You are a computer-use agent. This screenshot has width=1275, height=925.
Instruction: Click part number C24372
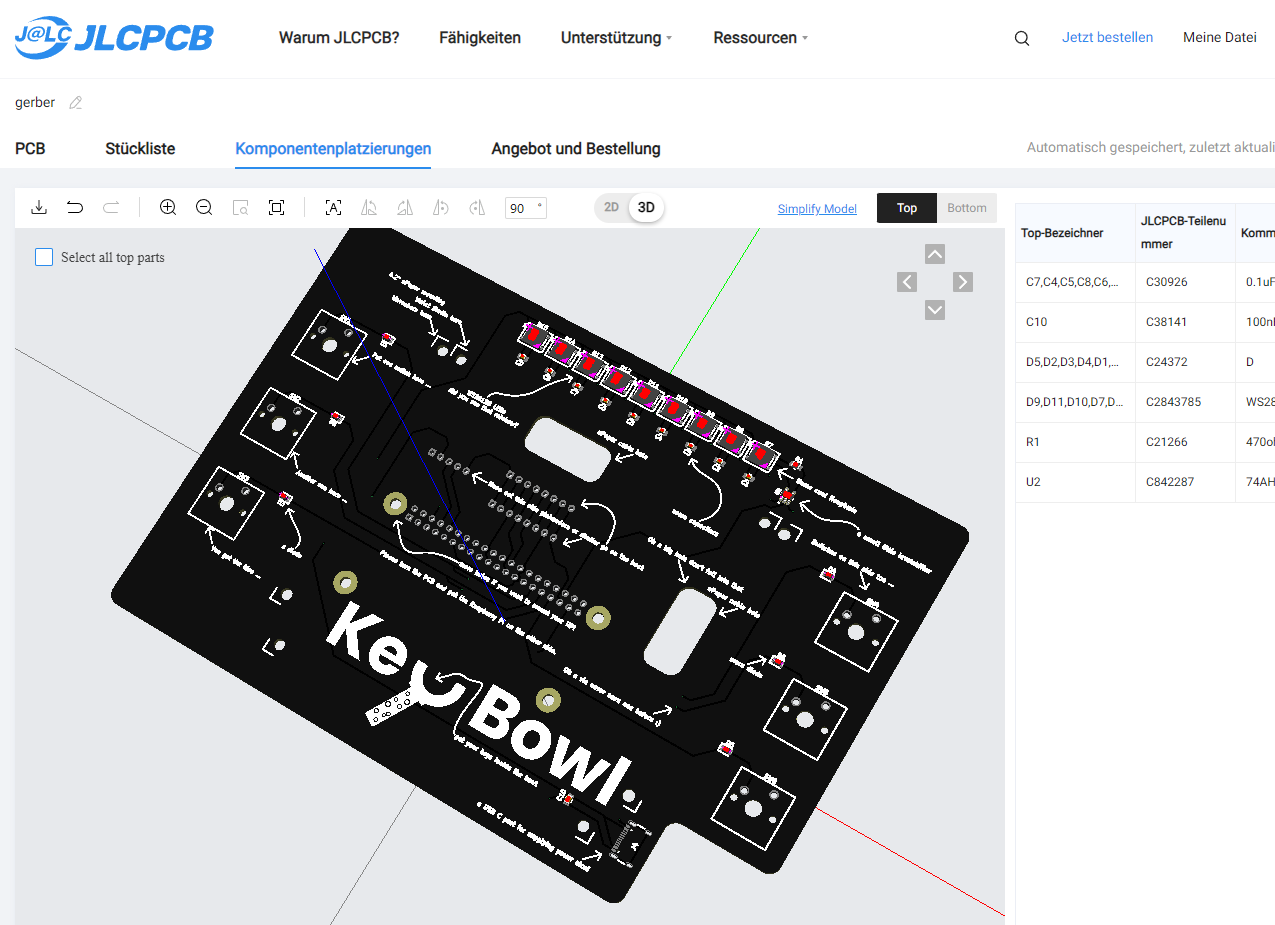(x=1167, y=362)
